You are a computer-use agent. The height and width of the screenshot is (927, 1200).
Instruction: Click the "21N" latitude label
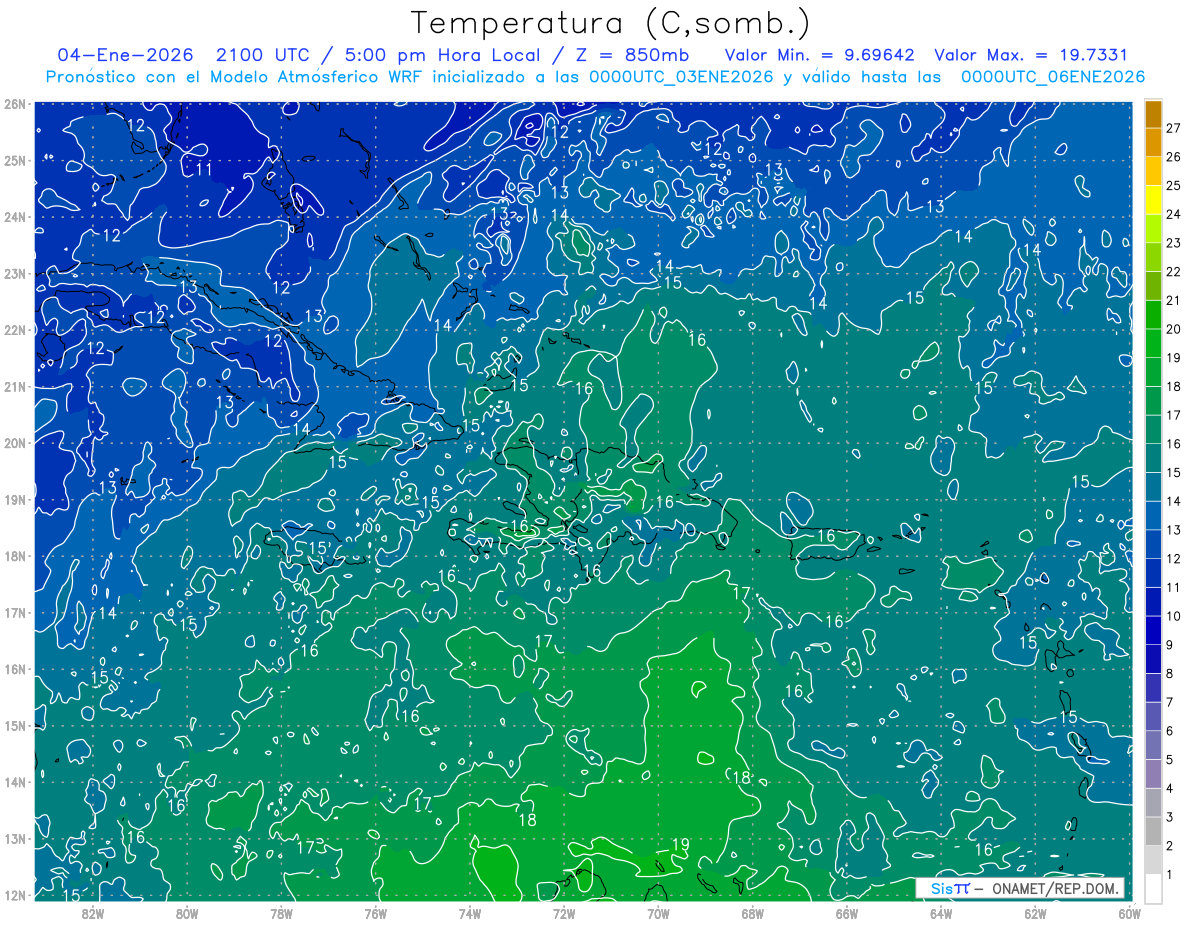[14, 386]
